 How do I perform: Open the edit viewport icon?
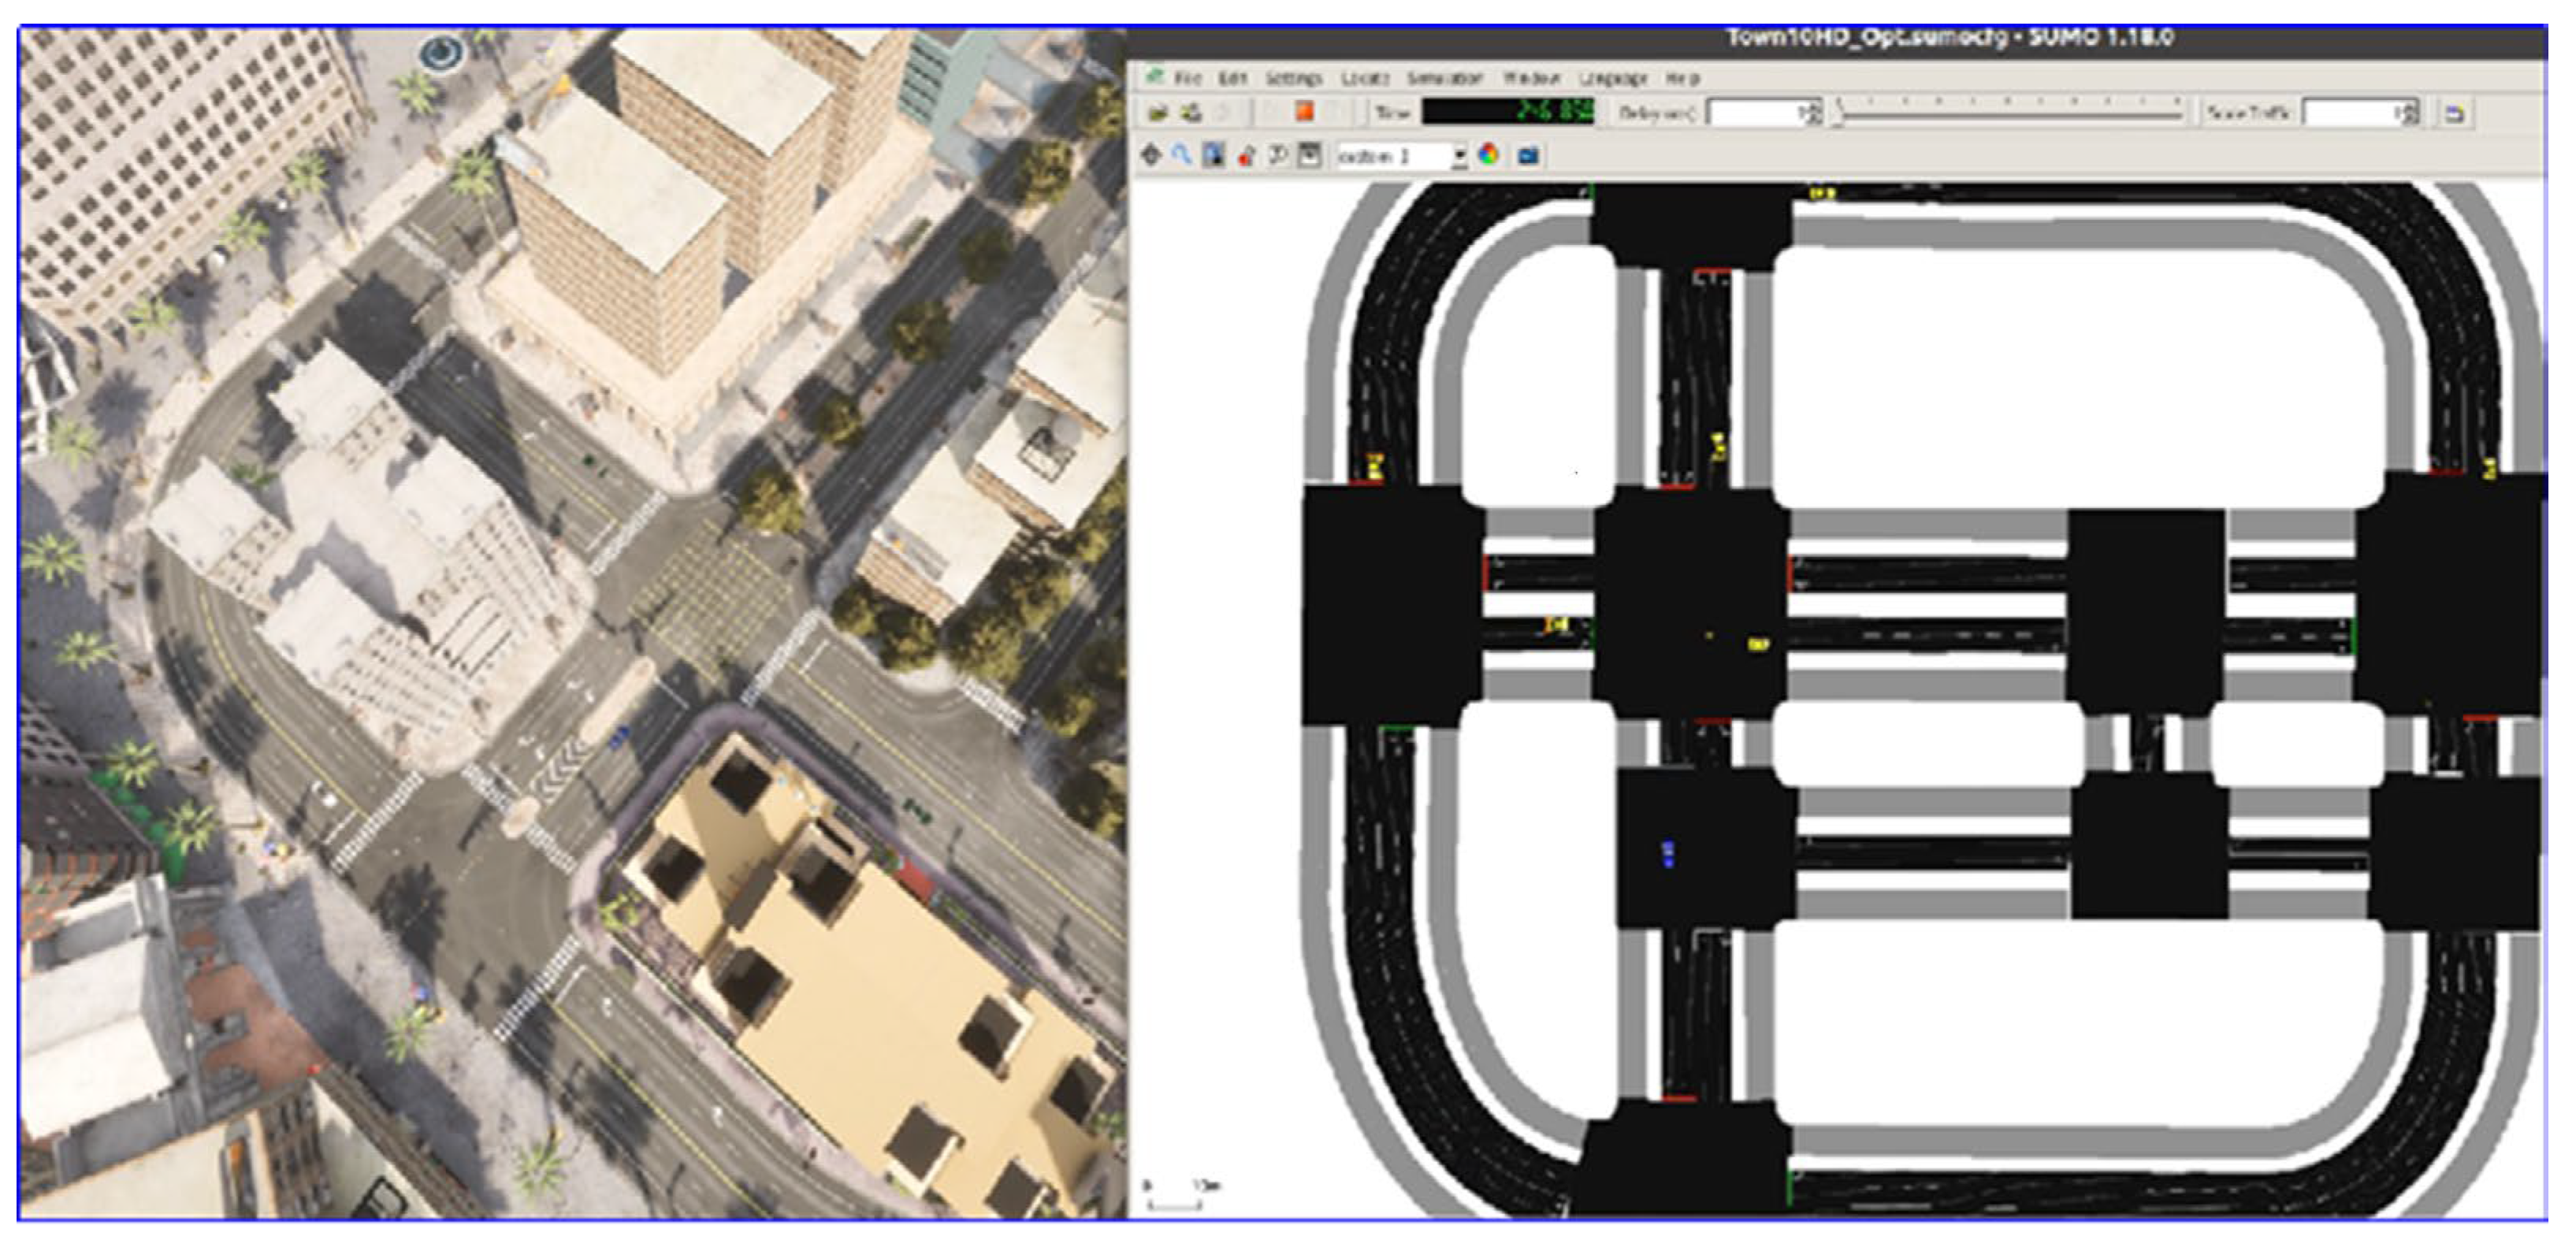[x=1214, y=156]
